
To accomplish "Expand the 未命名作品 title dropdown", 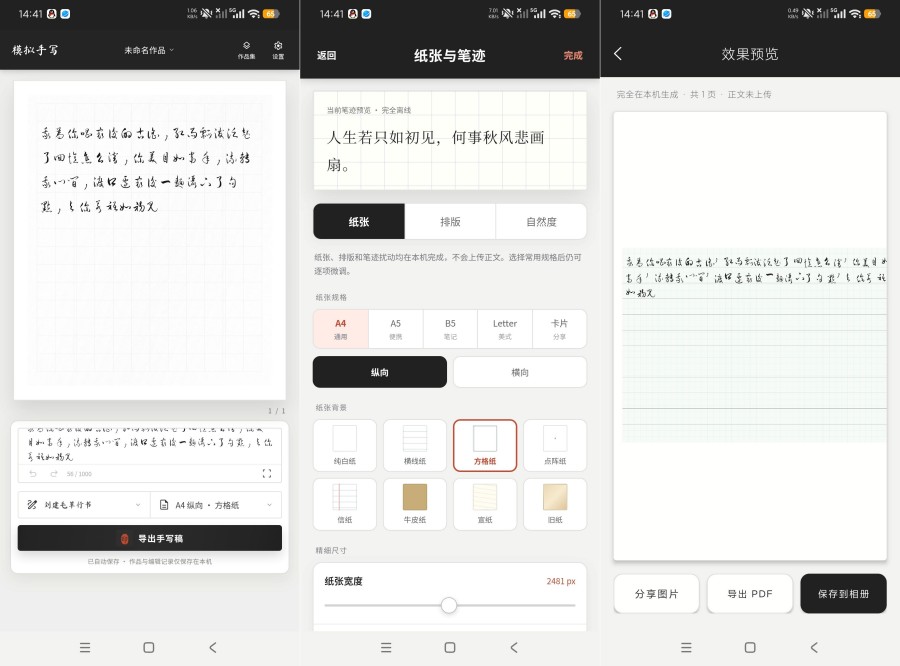I will tap(149, 51).
